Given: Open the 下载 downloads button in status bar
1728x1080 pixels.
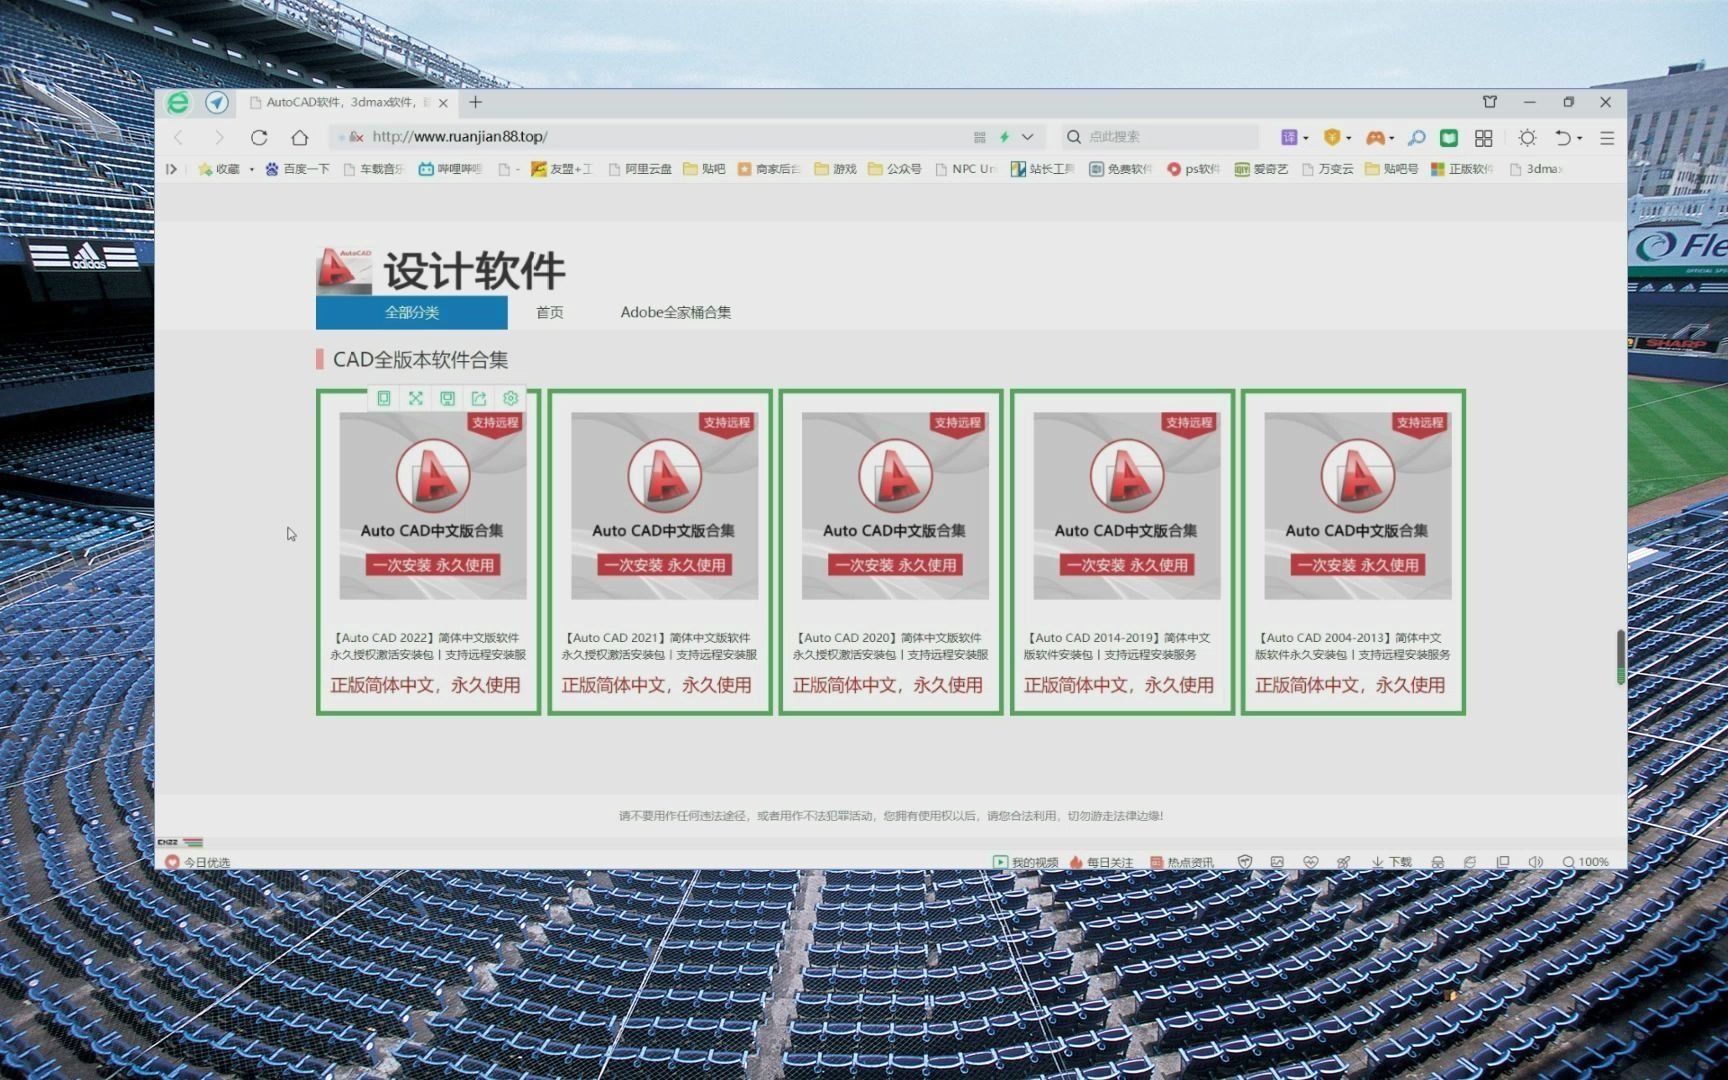Looking at the screenshot, I should [x=1392, y=862].
